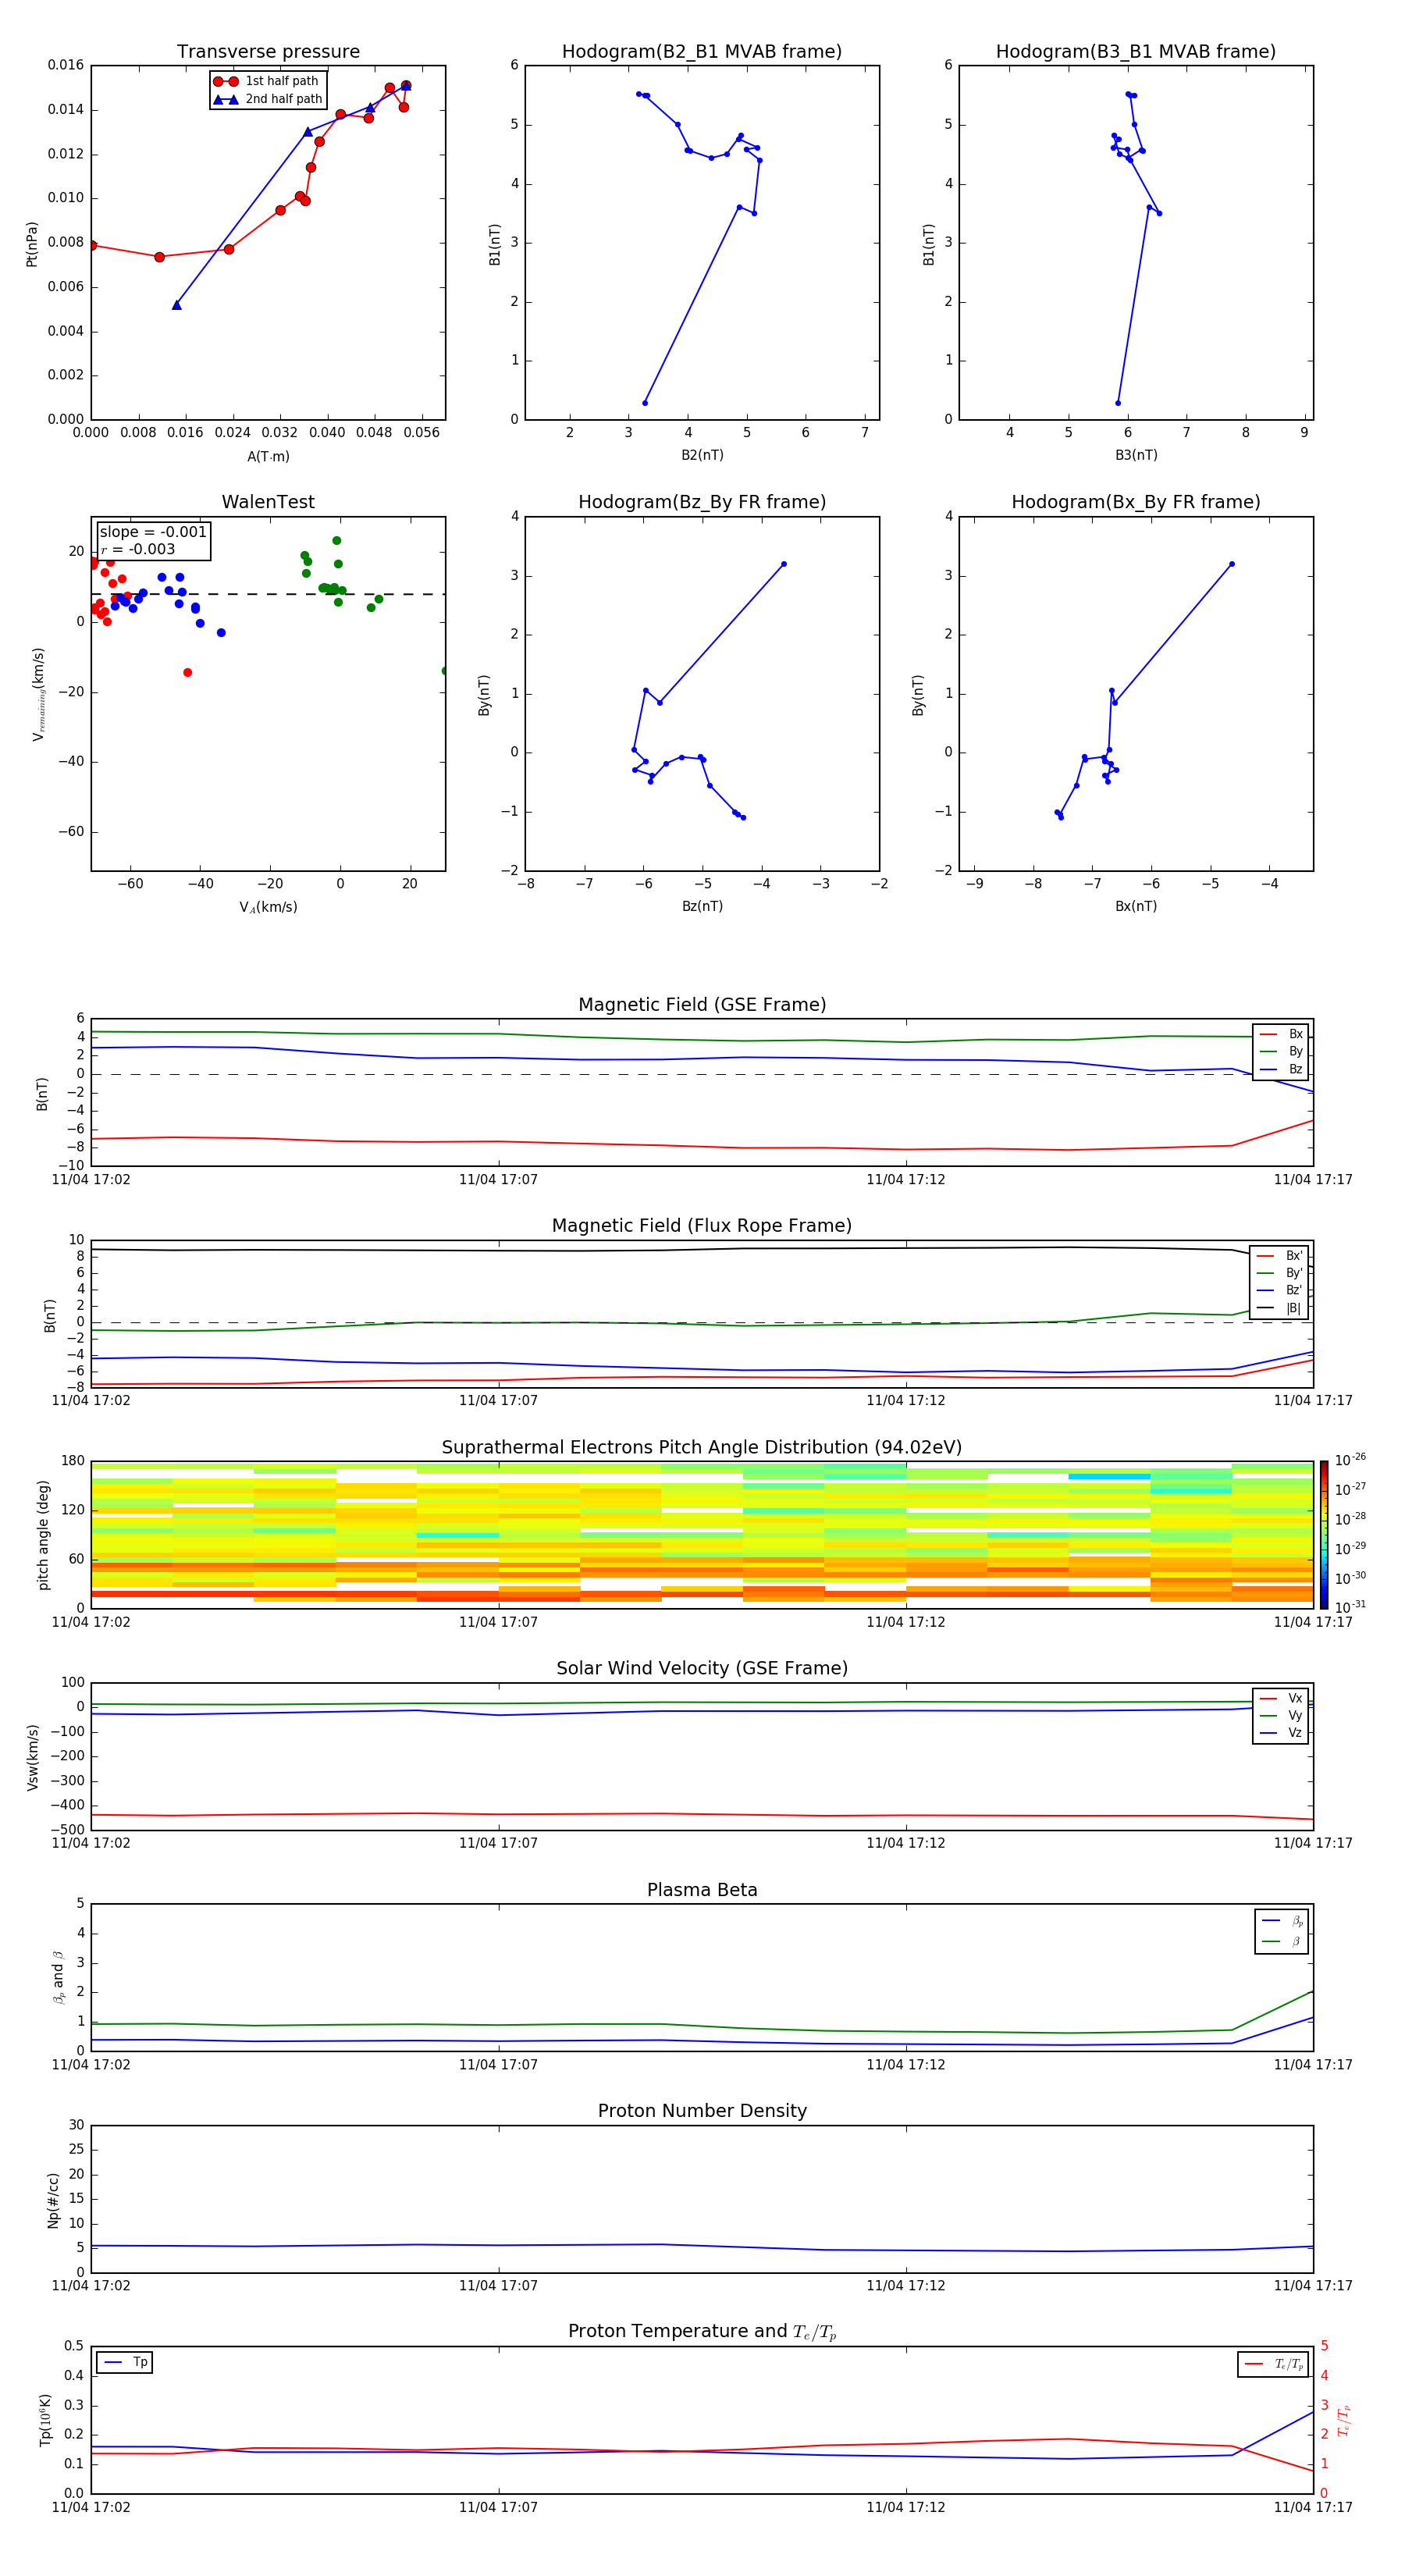
Task: Click the 'Hodogram(Bx_By FR frame)' title
Action: click(1136, 502)
